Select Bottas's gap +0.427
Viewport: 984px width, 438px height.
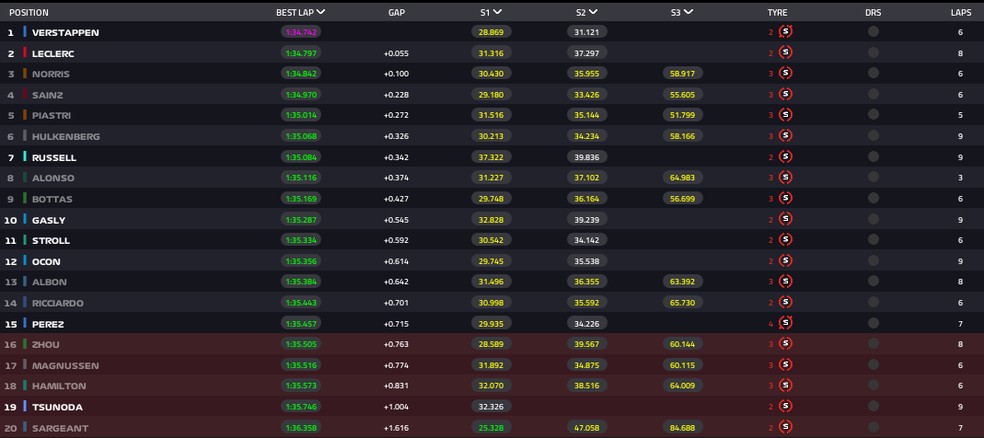[x=396, y=200]
